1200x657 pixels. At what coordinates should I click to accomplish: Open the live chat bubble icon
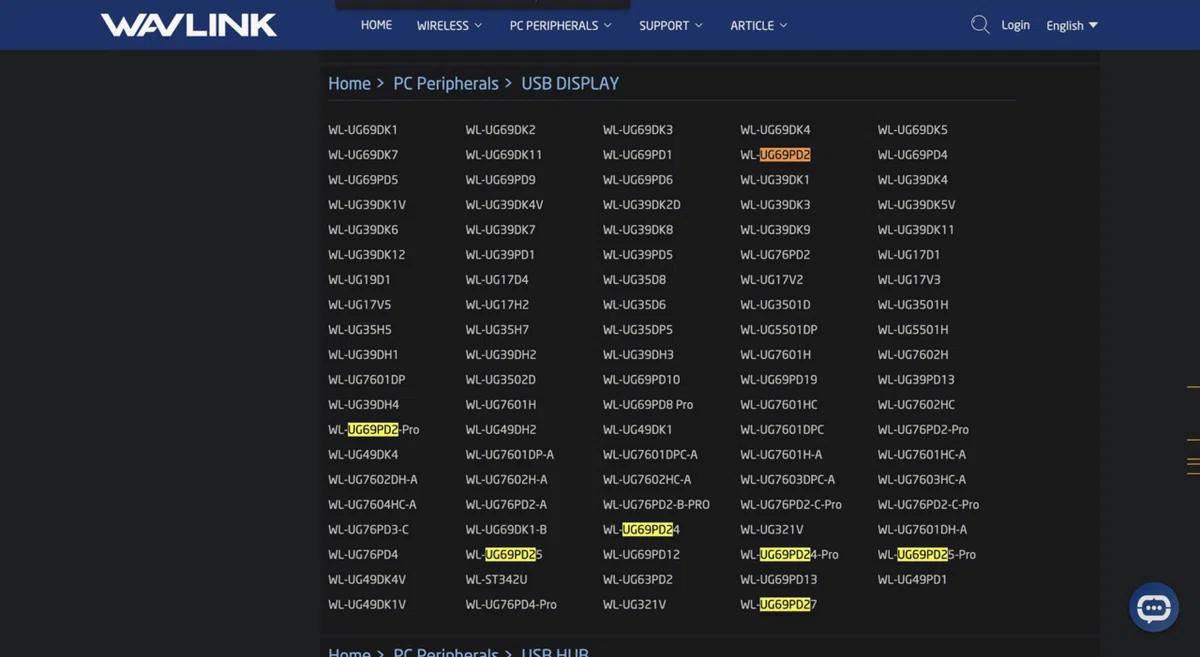(x=1153, y=607)
